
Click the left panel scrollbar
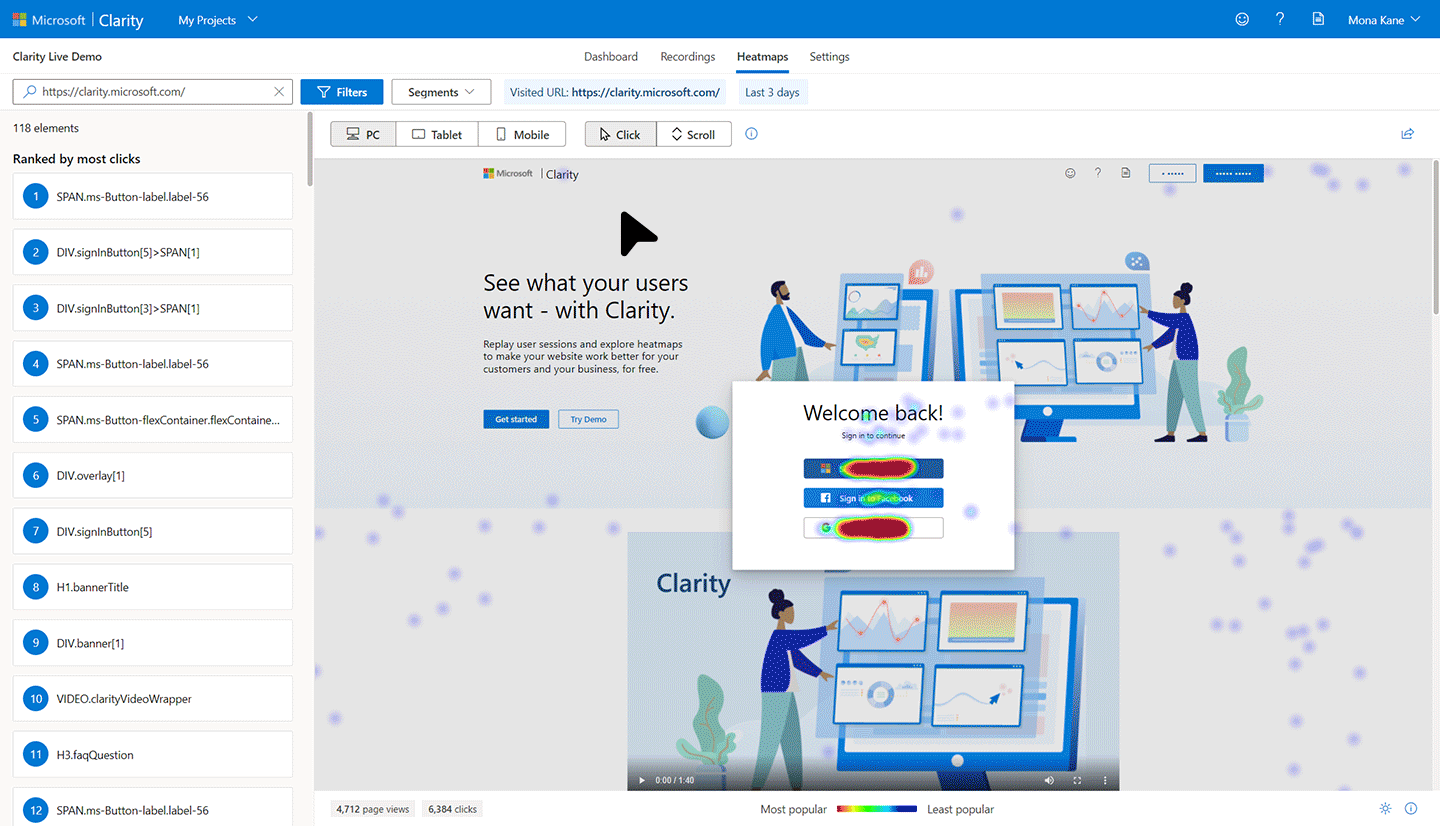[310, 148]
